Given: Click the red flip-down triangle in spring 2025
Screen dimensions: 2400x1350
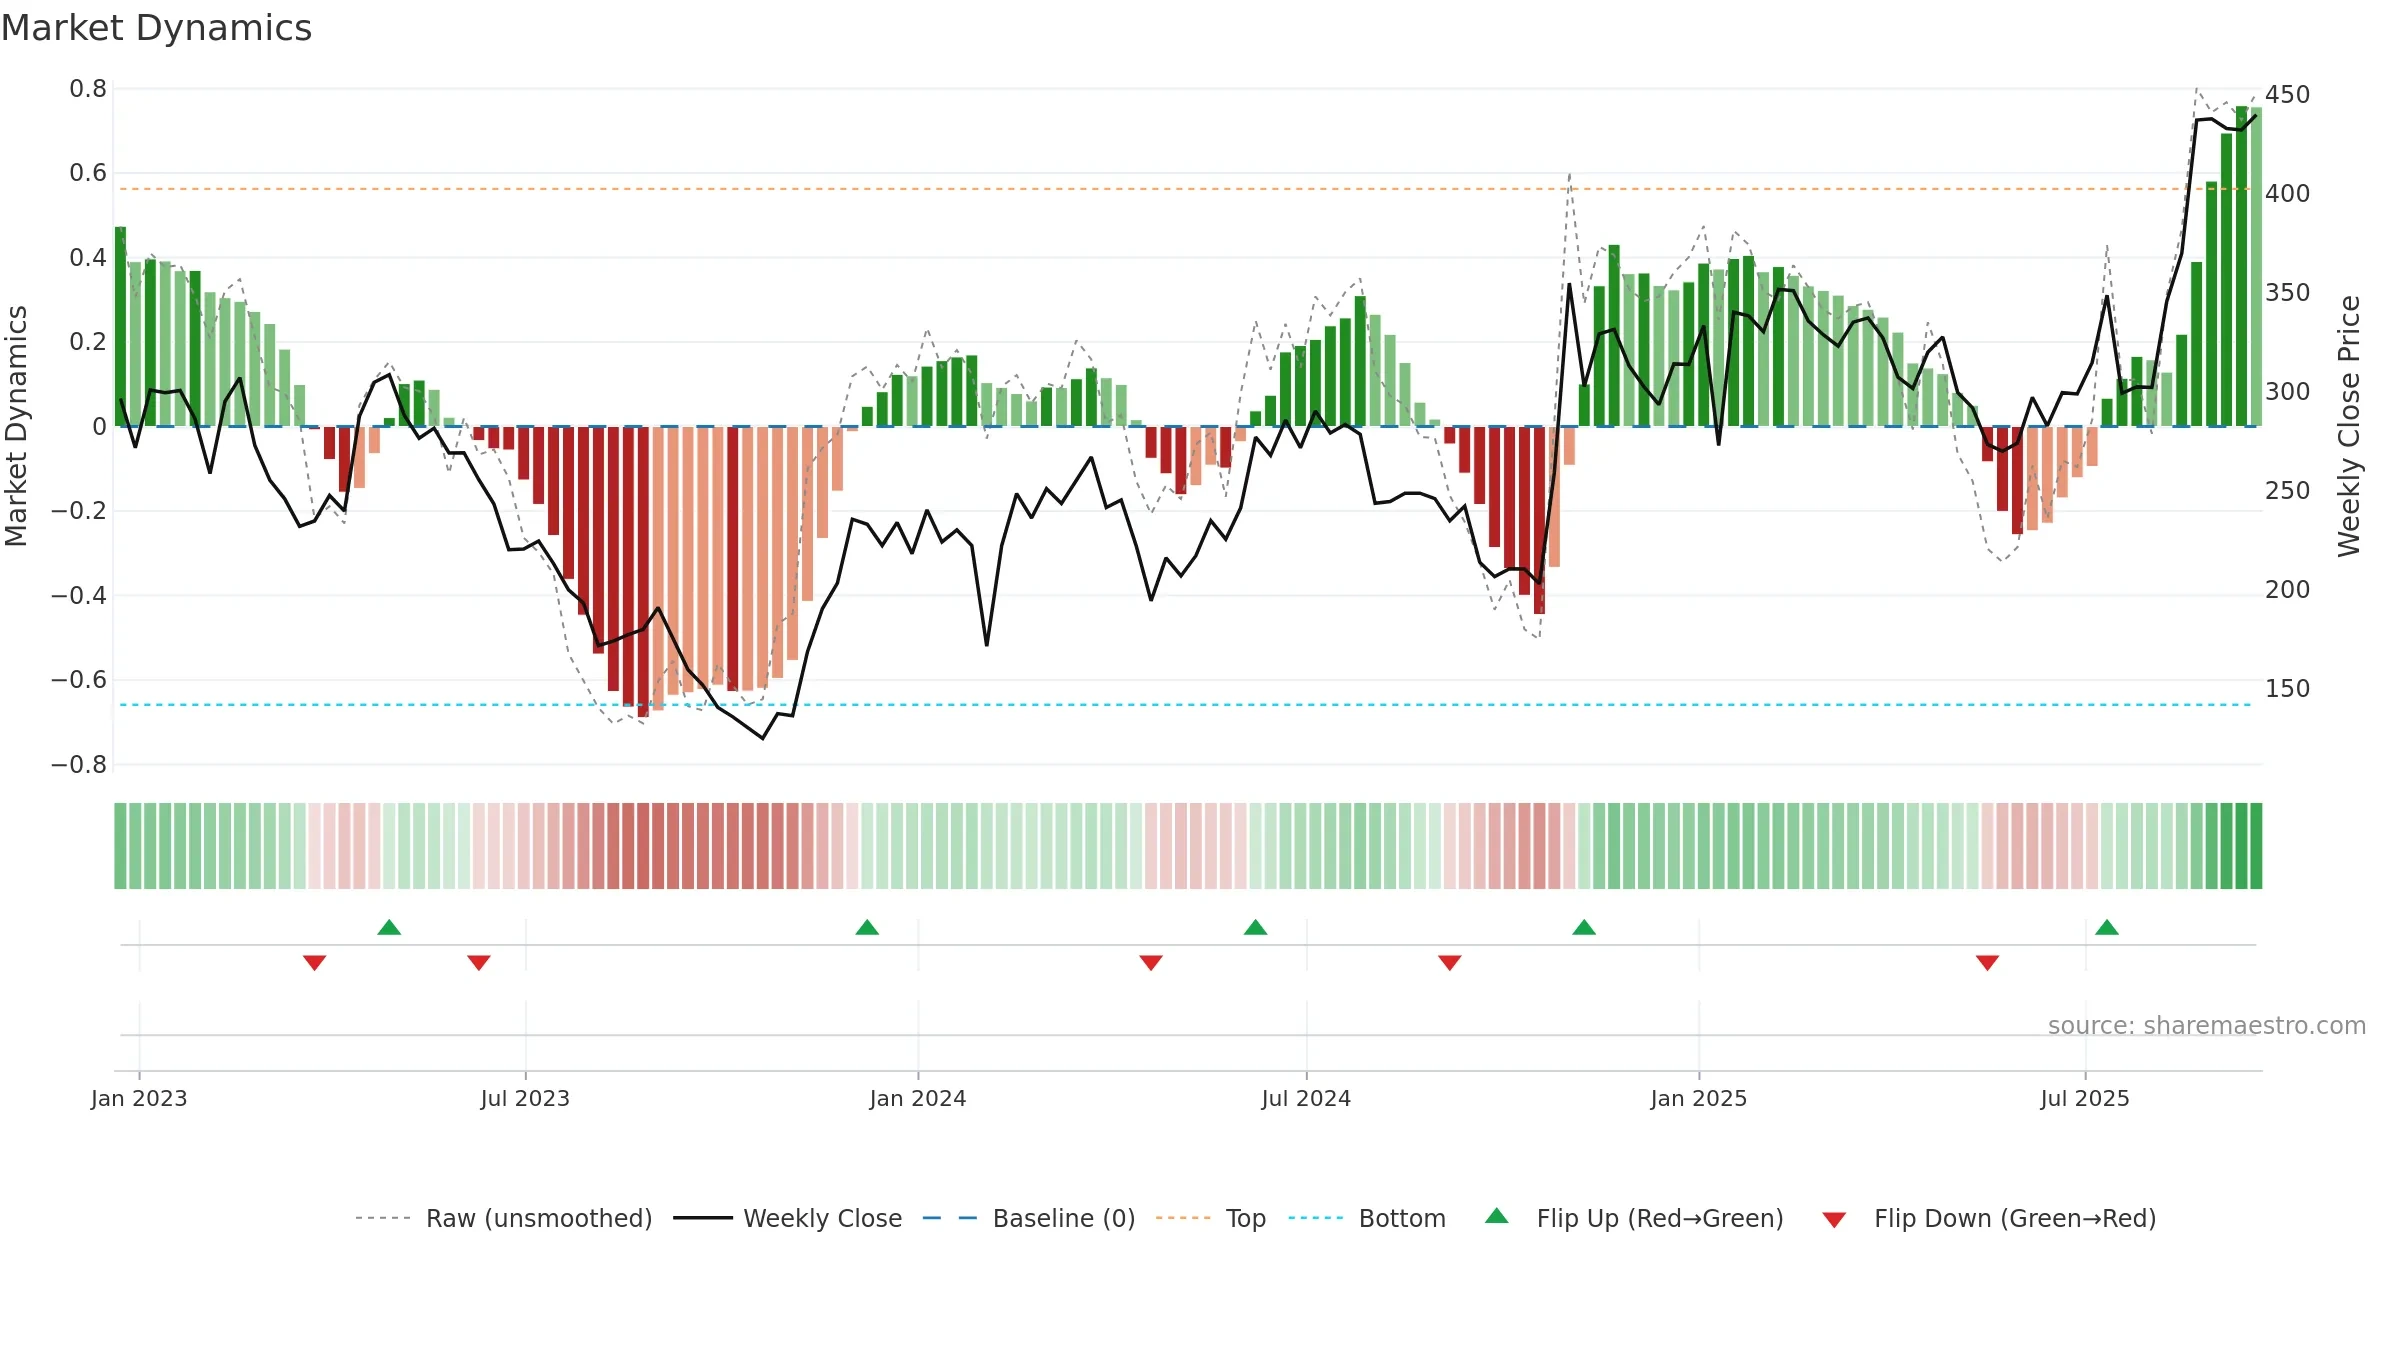Looking at the screenshot, I should point(1987,962).
